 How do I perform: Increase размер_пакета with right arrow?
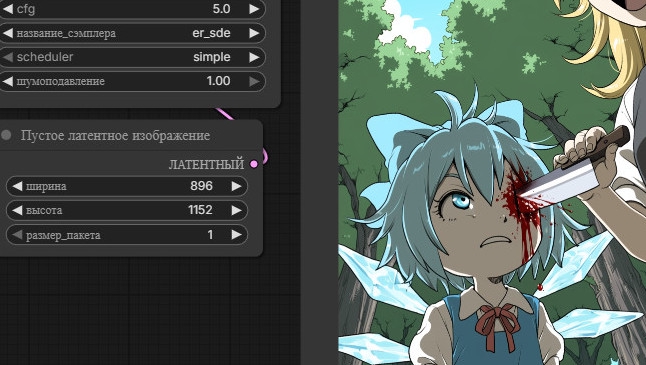(x=236, y=235)
